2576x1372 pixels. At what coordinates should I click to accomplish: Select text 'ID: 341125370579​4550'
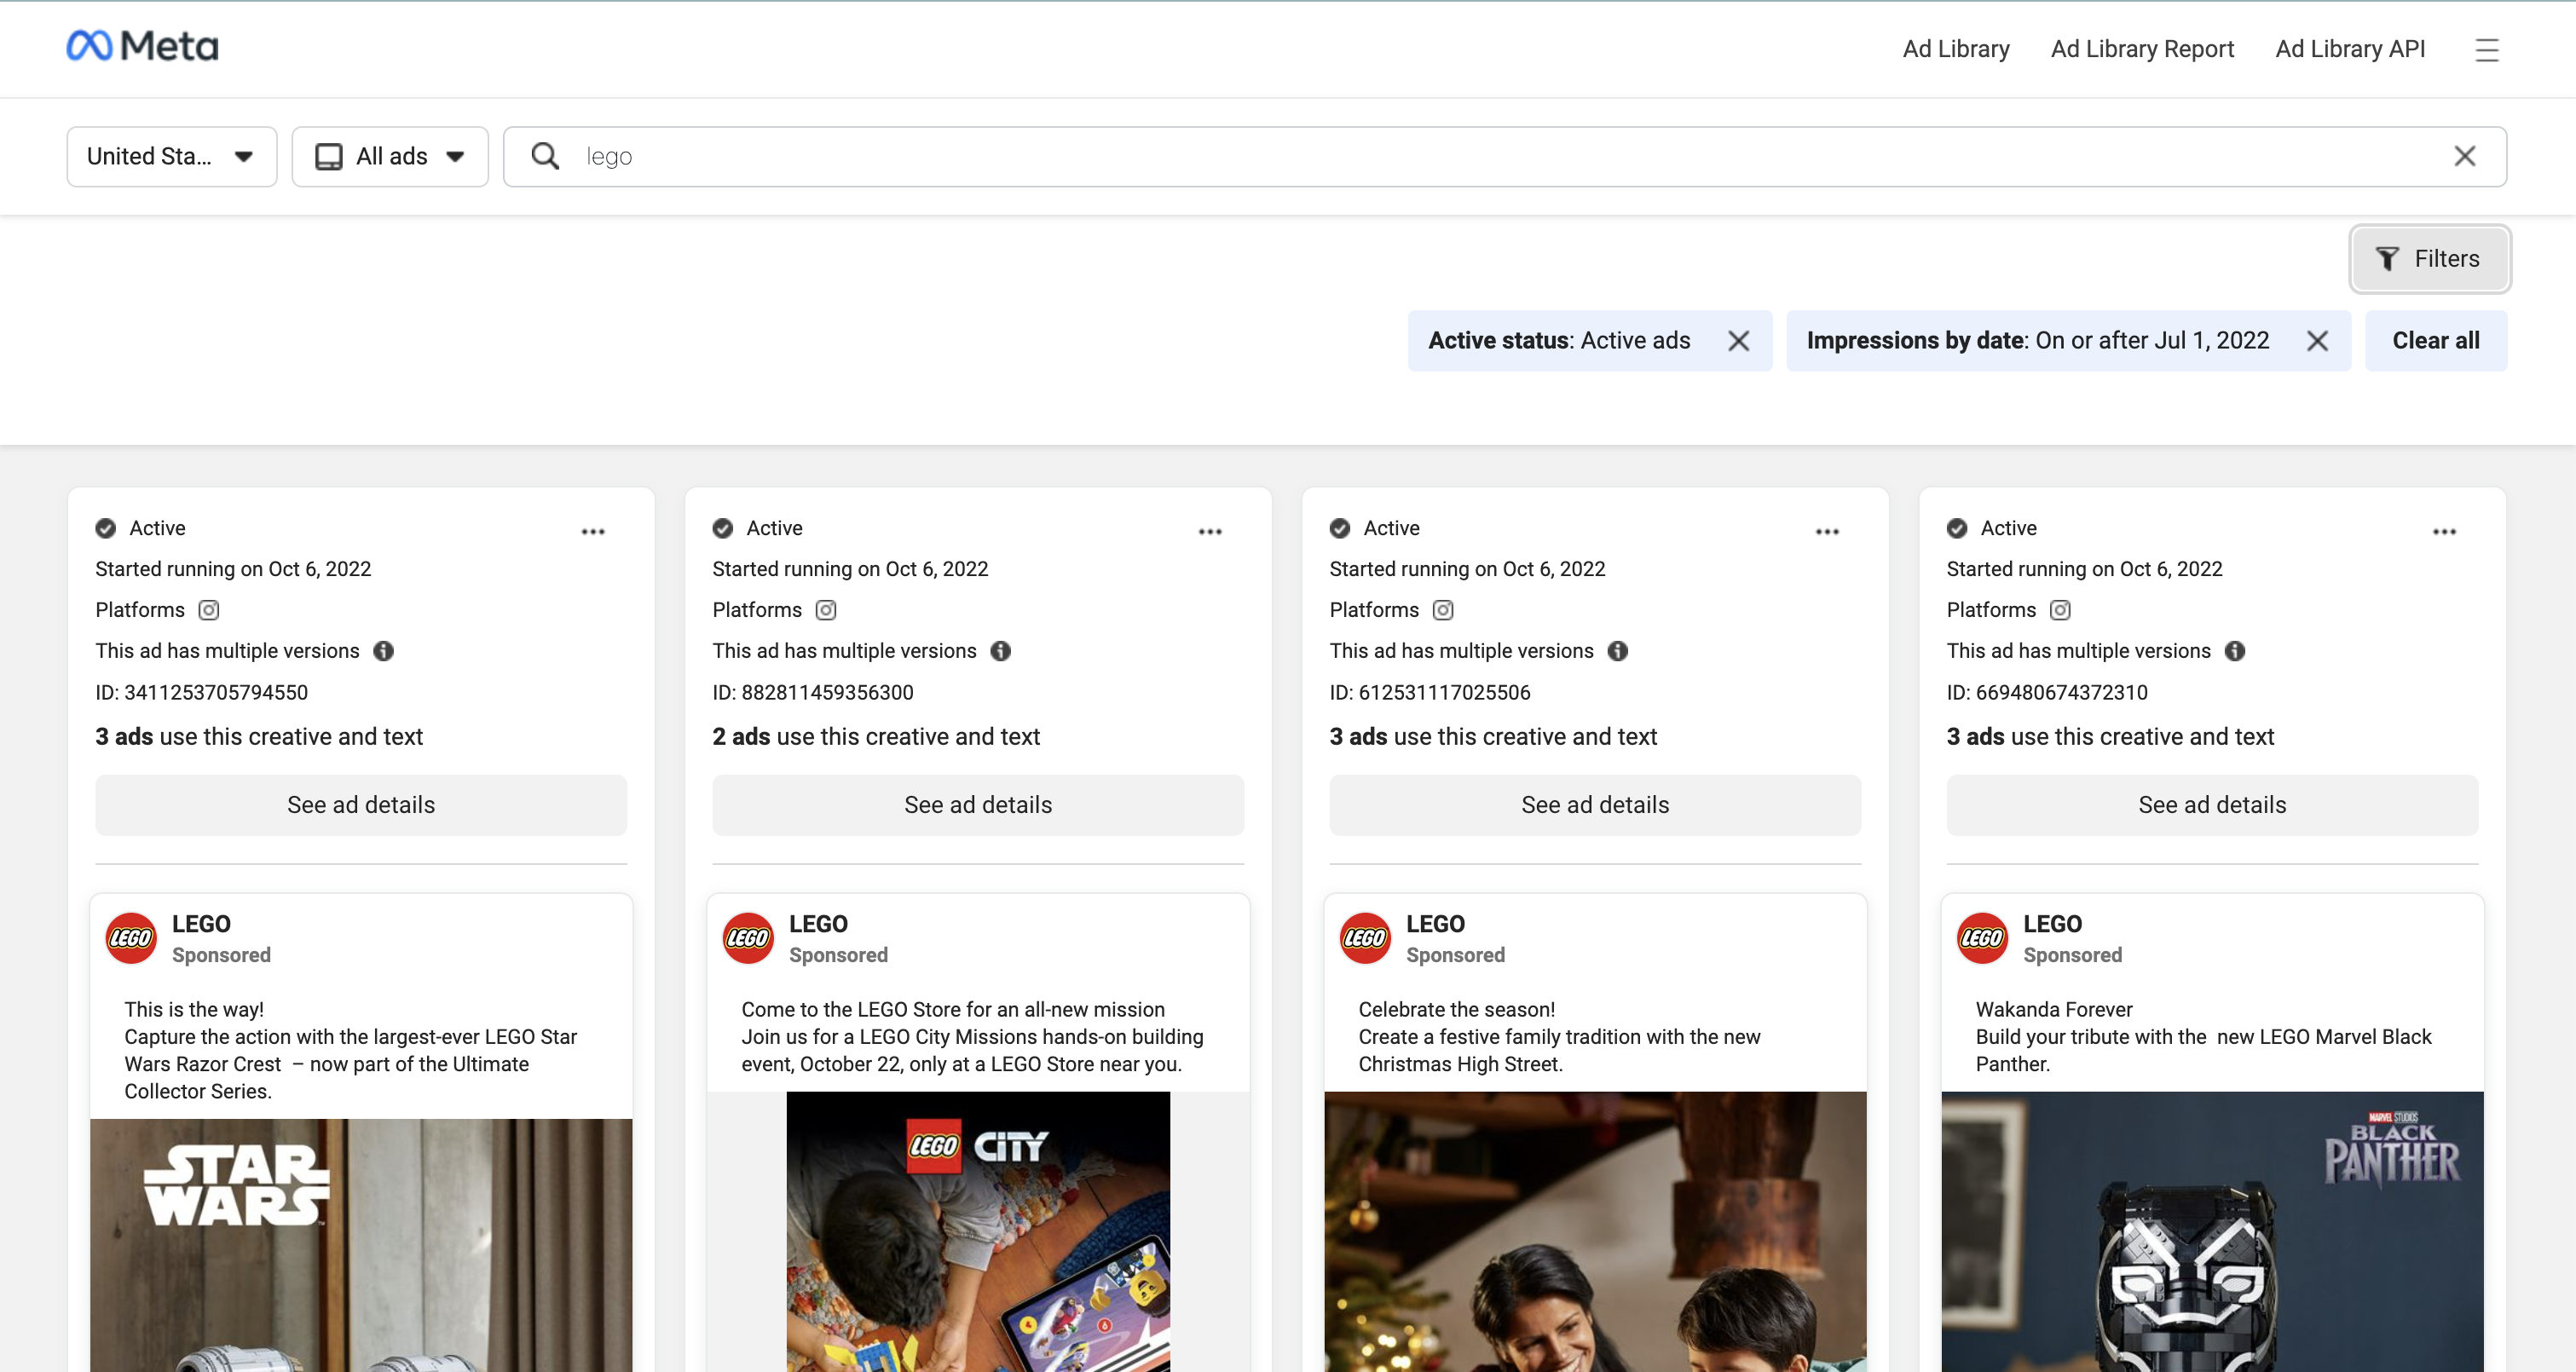201,692
